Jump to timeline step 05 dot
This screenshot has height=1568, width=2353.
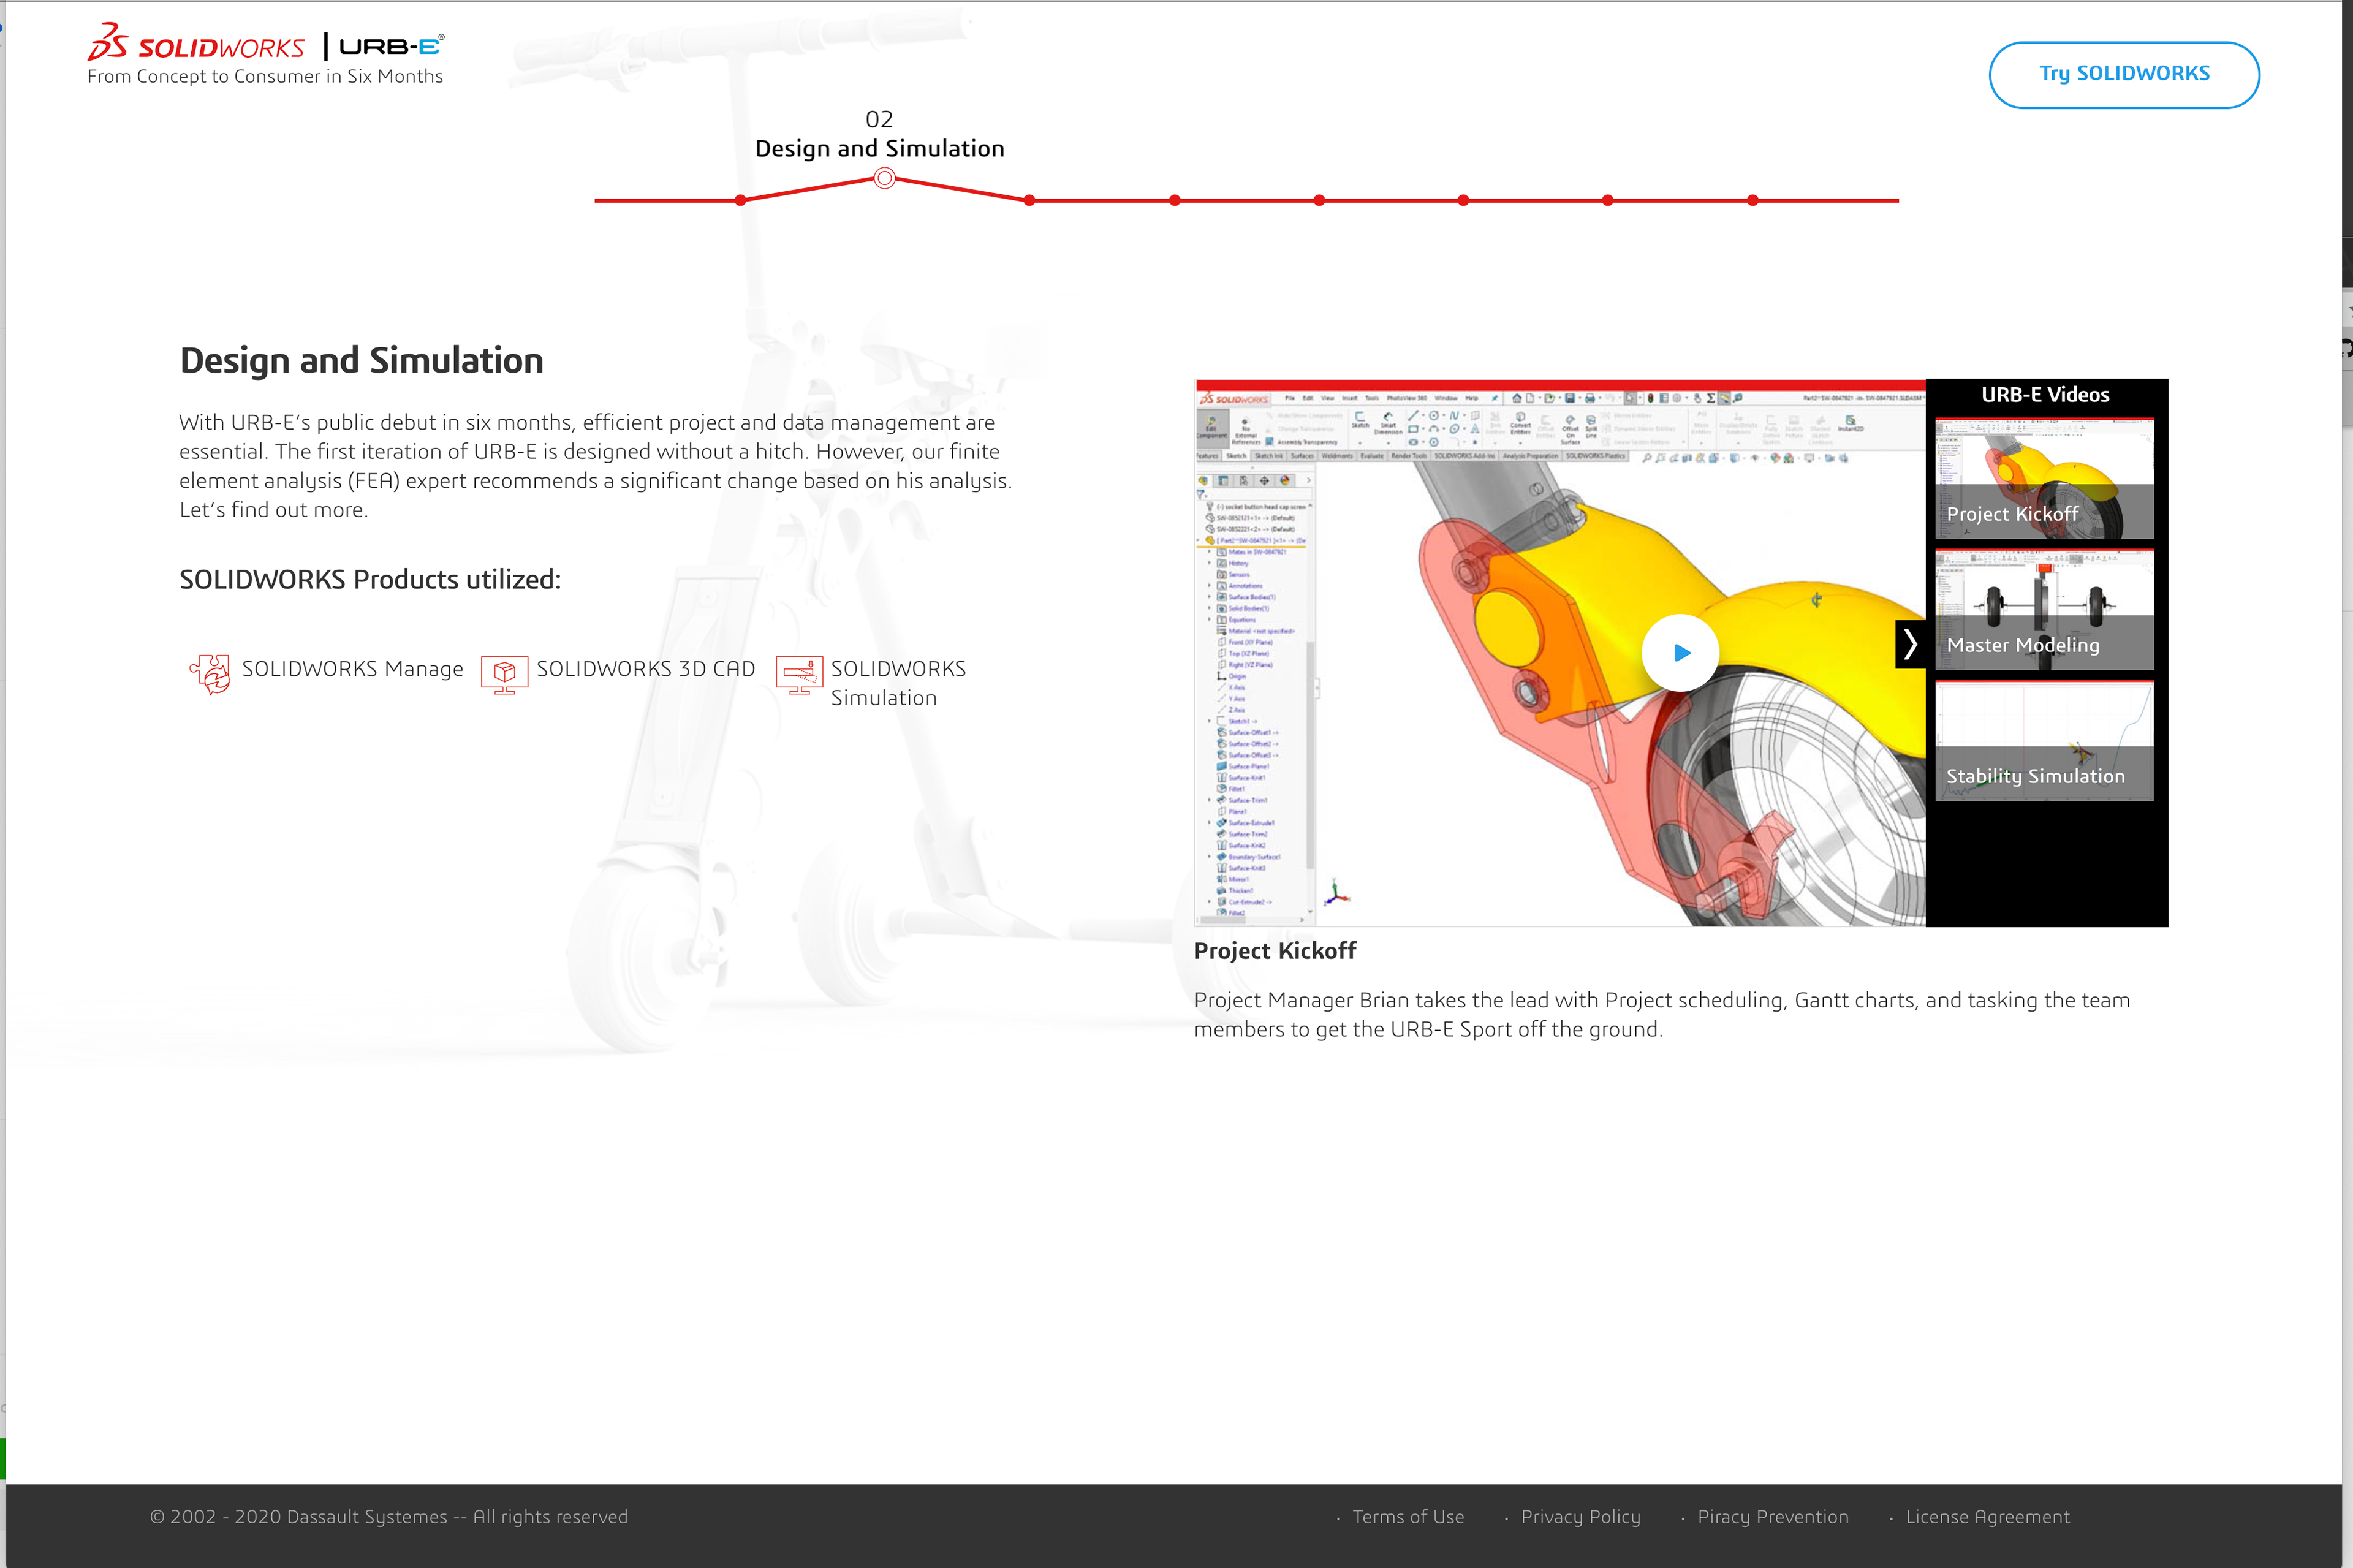click(1319, 200)
